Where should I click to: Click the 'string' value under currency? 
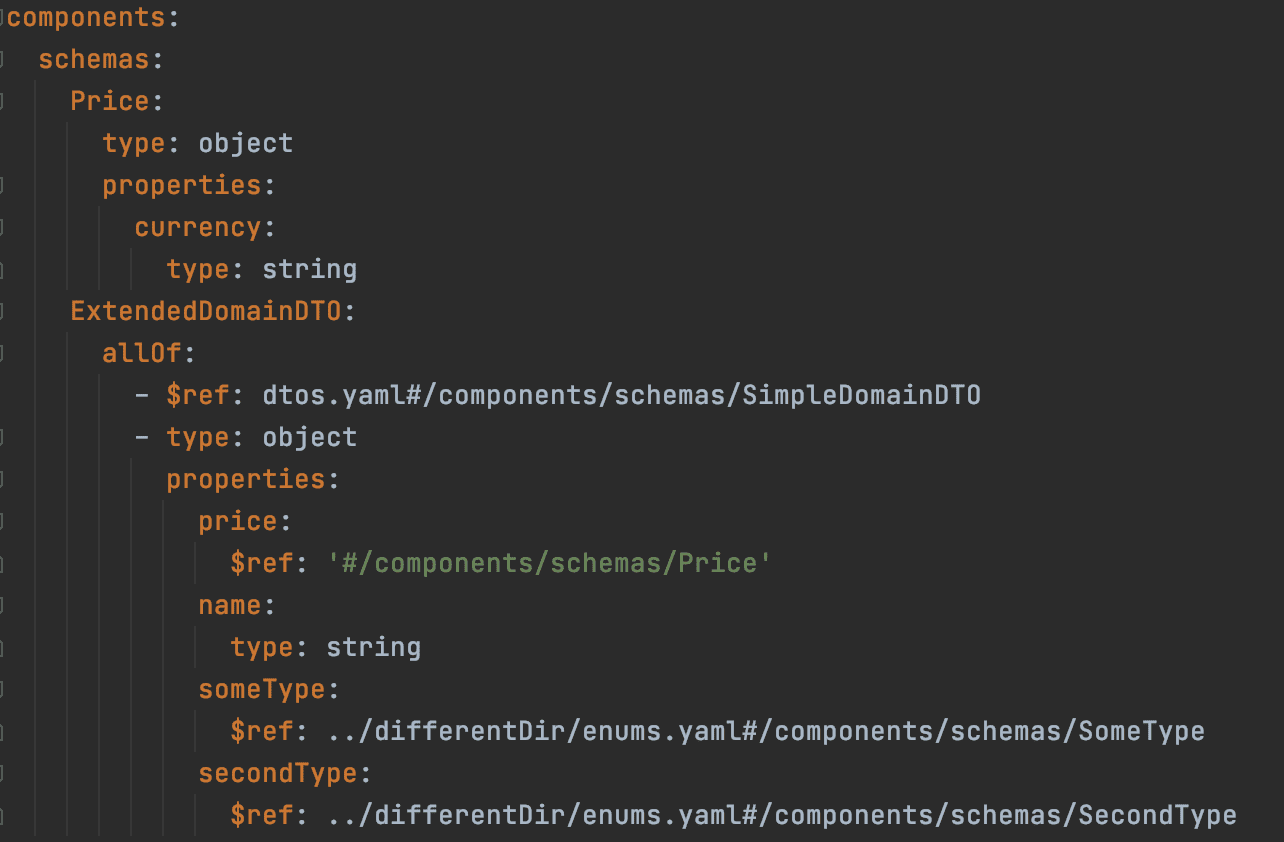(x=309, y=269)
